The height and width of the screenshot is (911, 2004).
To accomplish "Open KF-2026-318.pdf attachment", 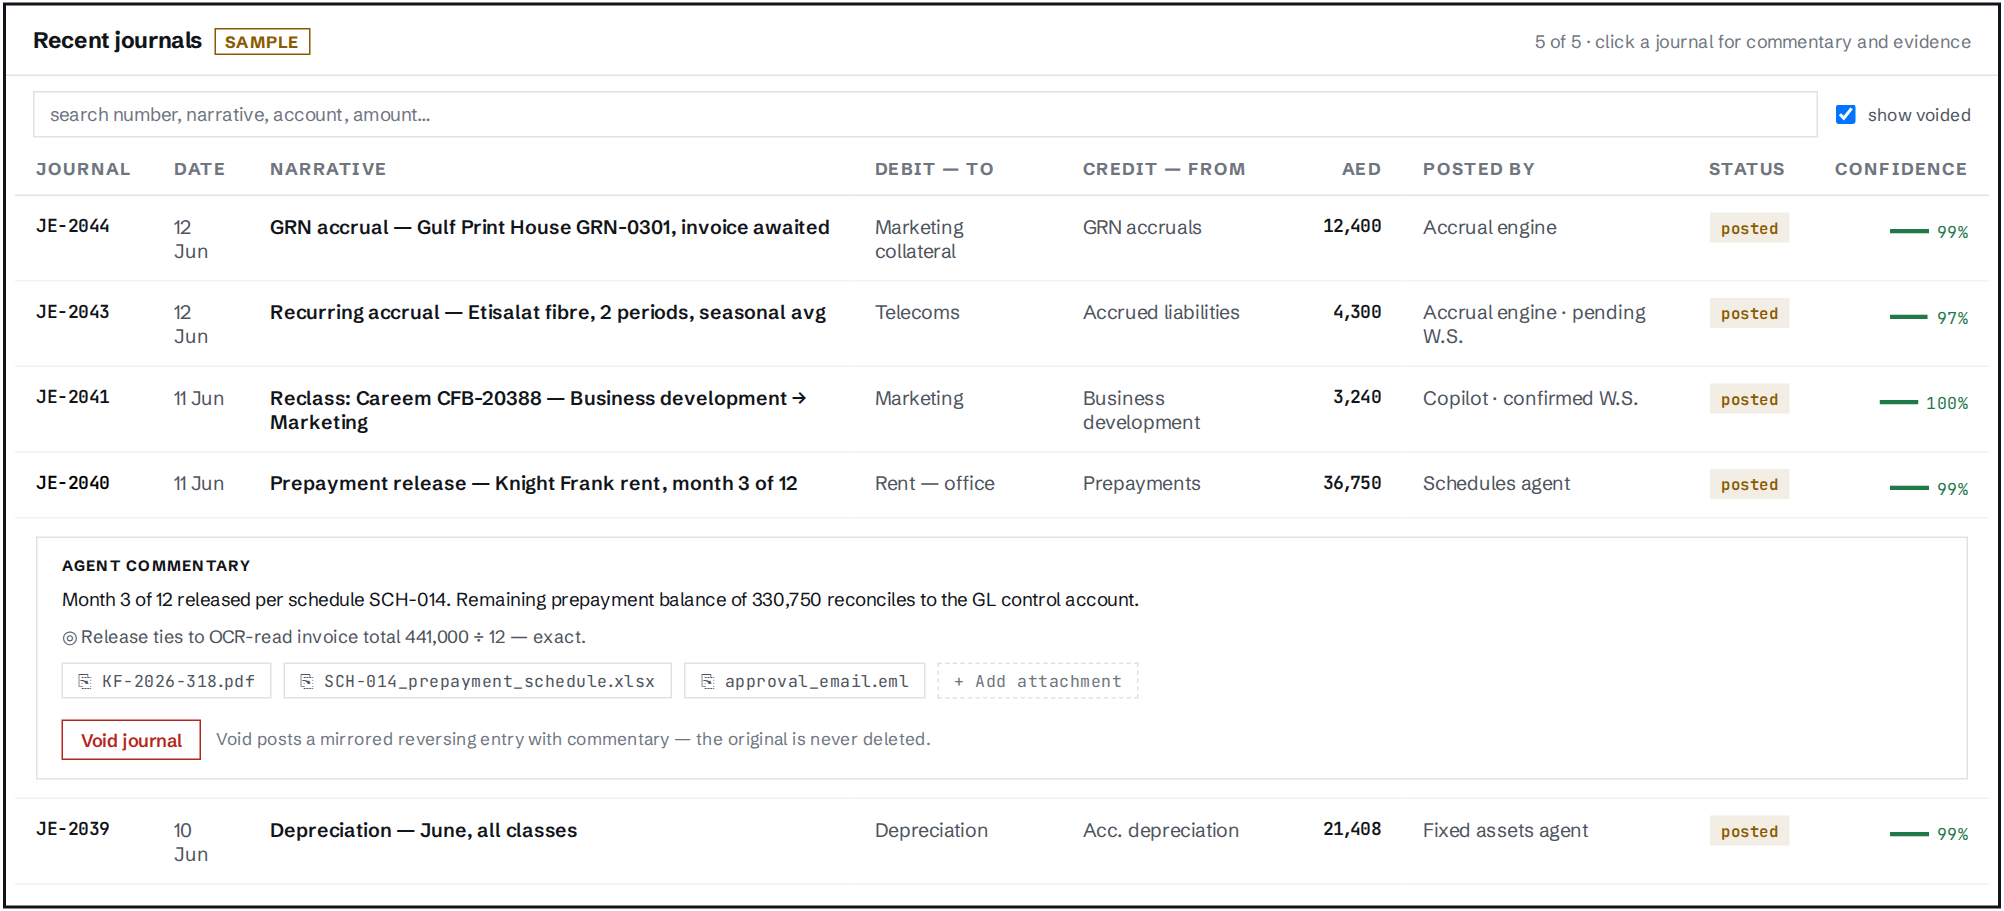I will tap(166, 681).
